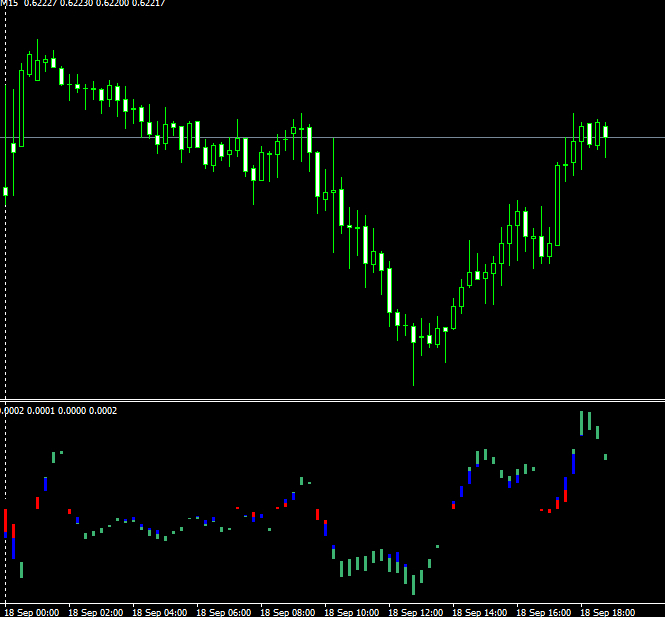Click the divider between chart and indicator
Viewport: 665px width, 617px height.
coord(332,400)
